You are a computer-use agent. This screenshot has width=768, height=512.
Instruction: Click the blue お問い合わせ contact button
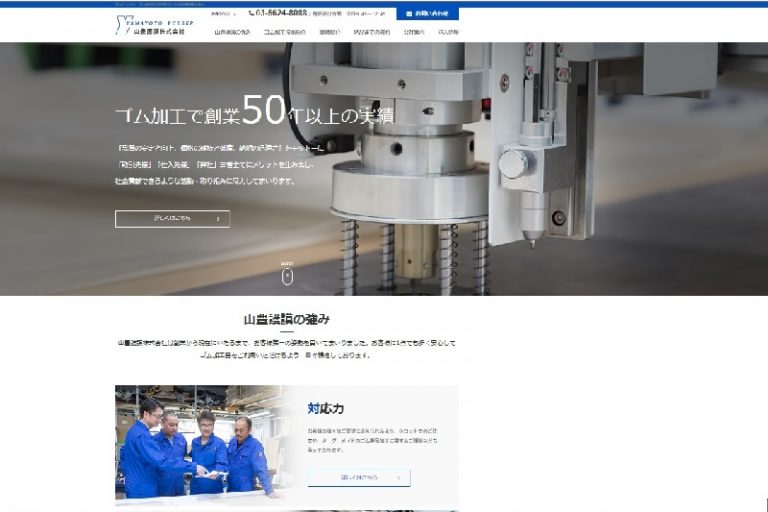click(427, 13)
